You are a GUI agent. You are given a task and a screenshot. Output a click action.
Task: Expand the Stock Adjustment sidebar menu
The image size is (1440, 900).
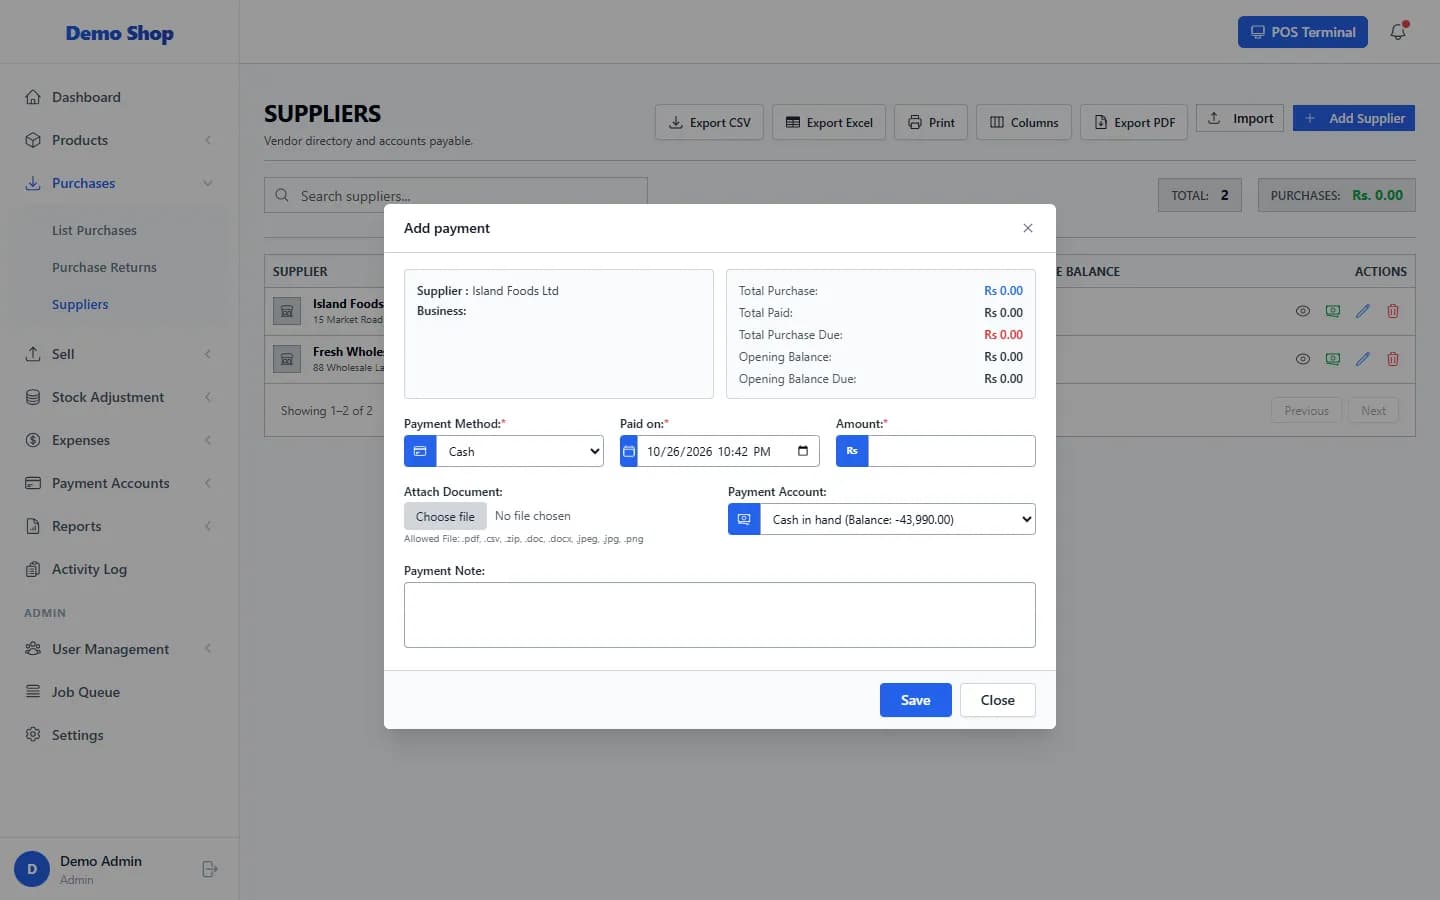pos(119,397)
